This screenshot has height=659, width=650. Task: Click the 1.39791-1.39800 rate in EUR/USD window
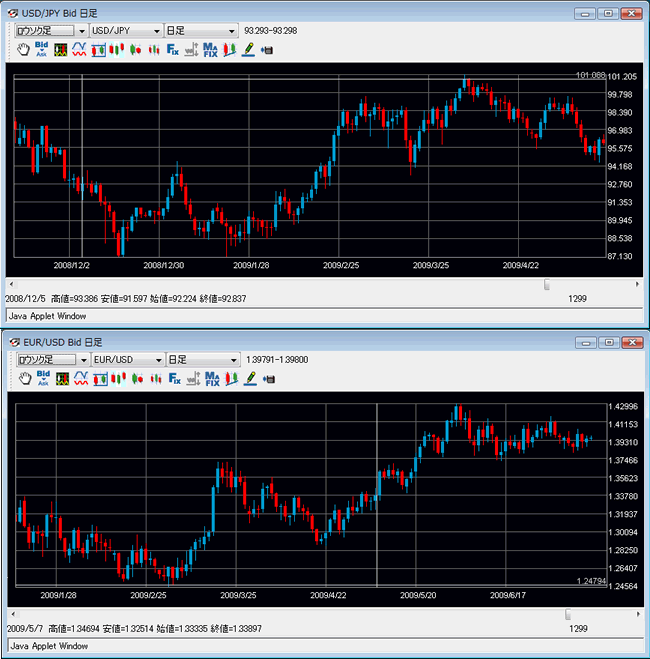click(277, 360)
